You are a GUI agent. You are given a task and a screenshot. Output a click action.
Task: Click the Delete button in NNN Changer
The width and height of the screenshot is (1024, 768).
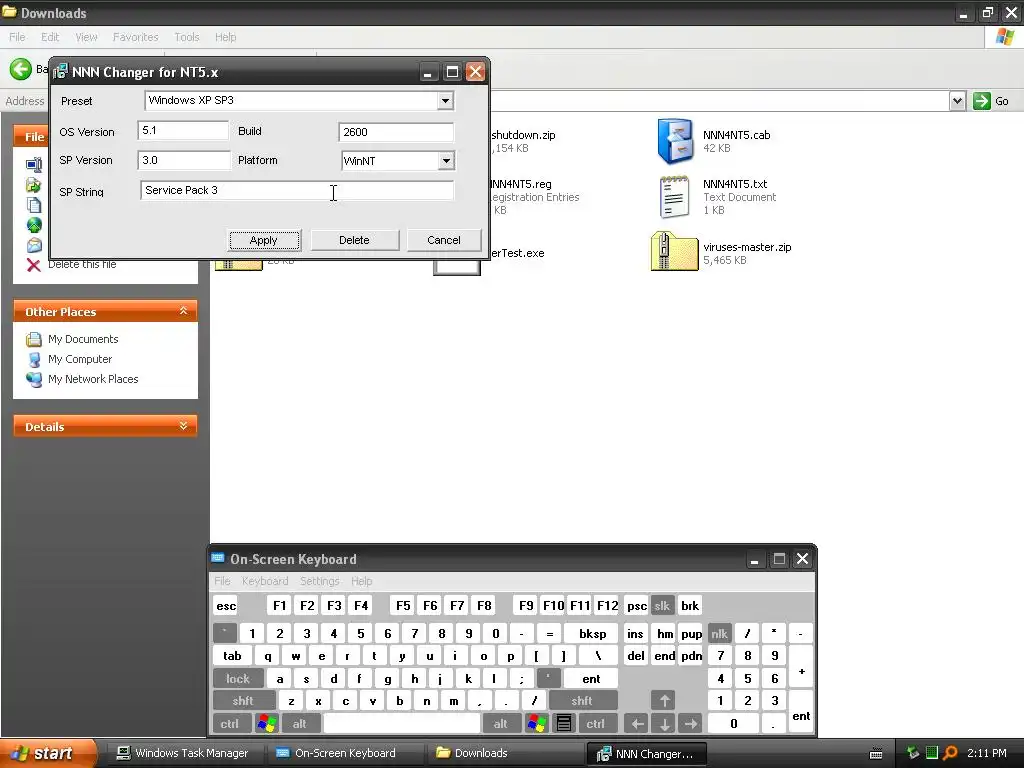(355, 240)
